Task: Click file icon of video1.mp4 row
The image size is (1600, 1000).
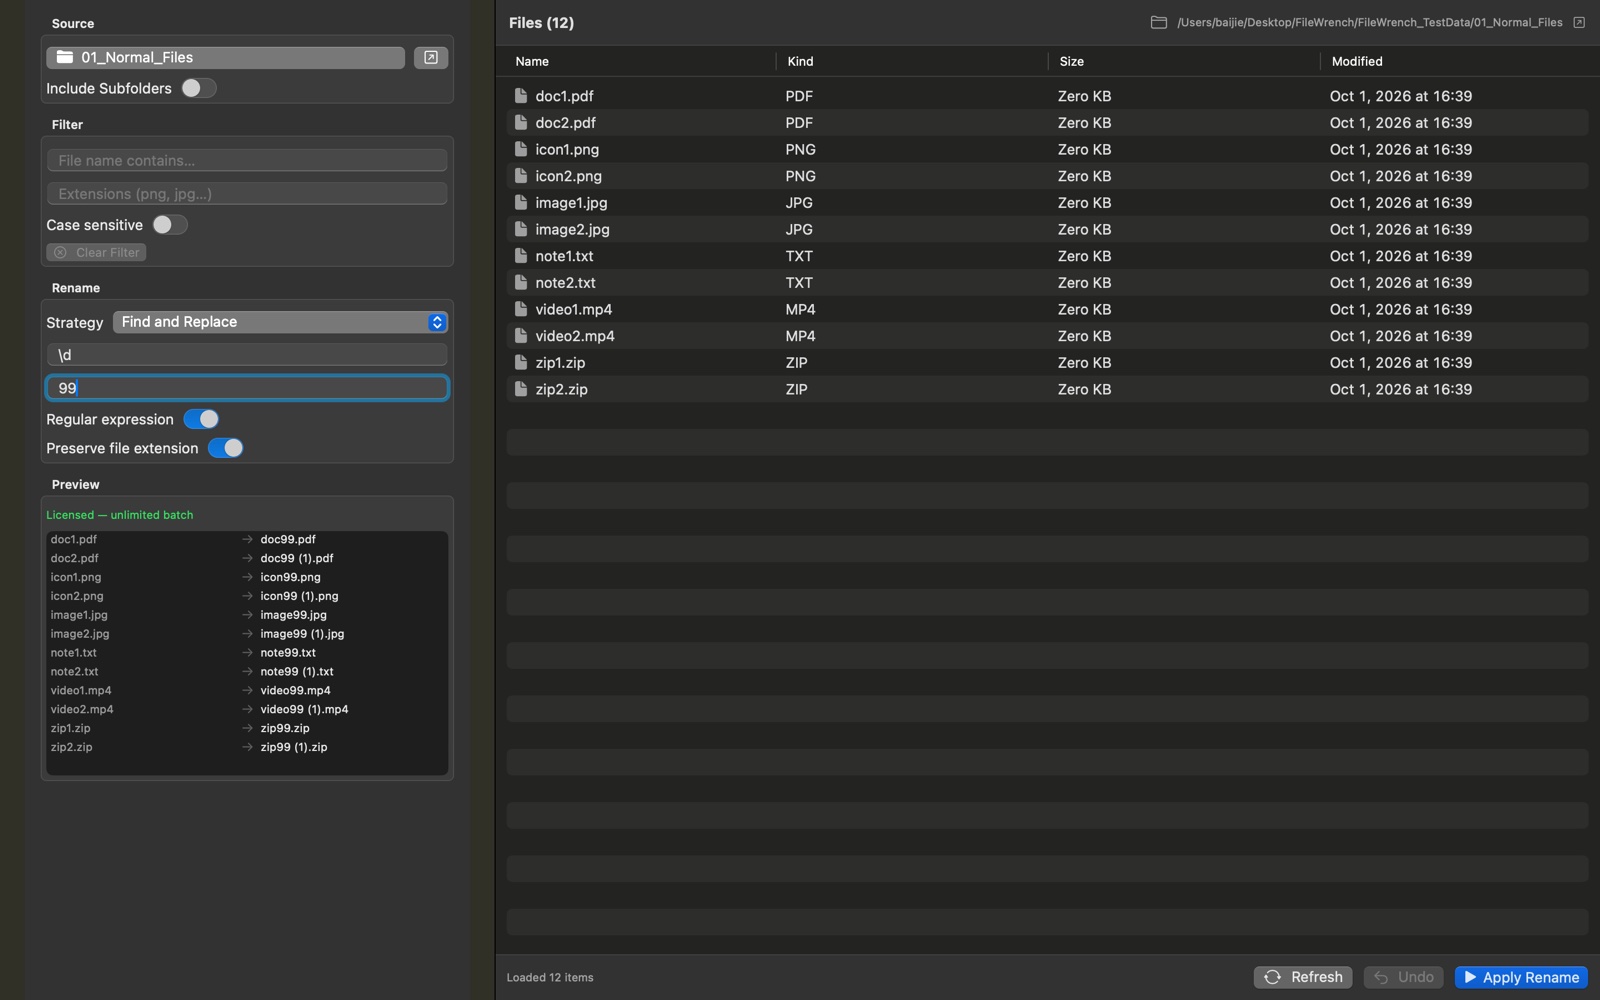Action: (521, 309)
